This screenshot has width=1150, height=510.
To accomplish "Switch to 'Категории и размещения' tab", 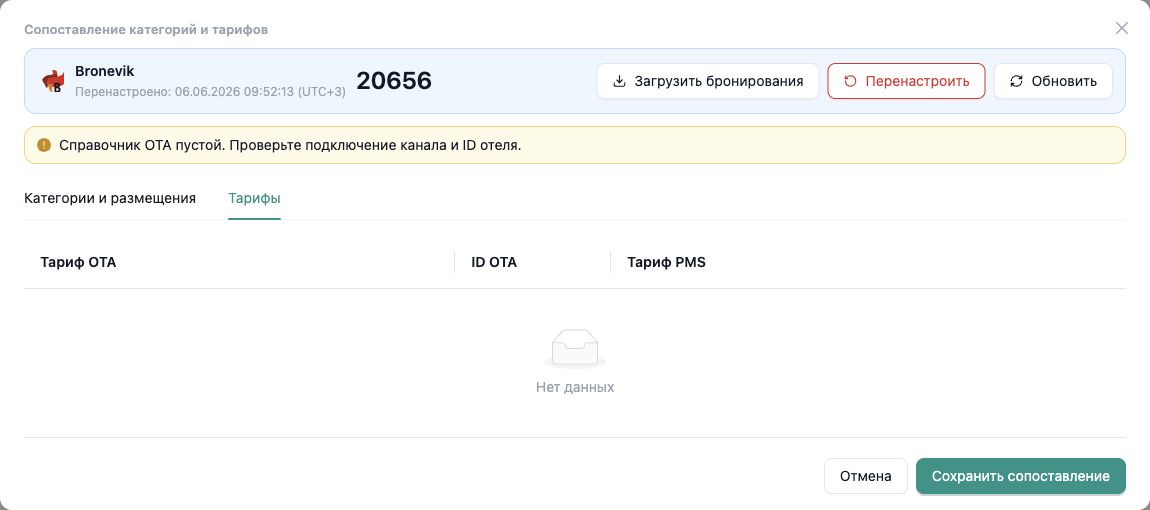I will pyautogui.click(x=110, y=198).
